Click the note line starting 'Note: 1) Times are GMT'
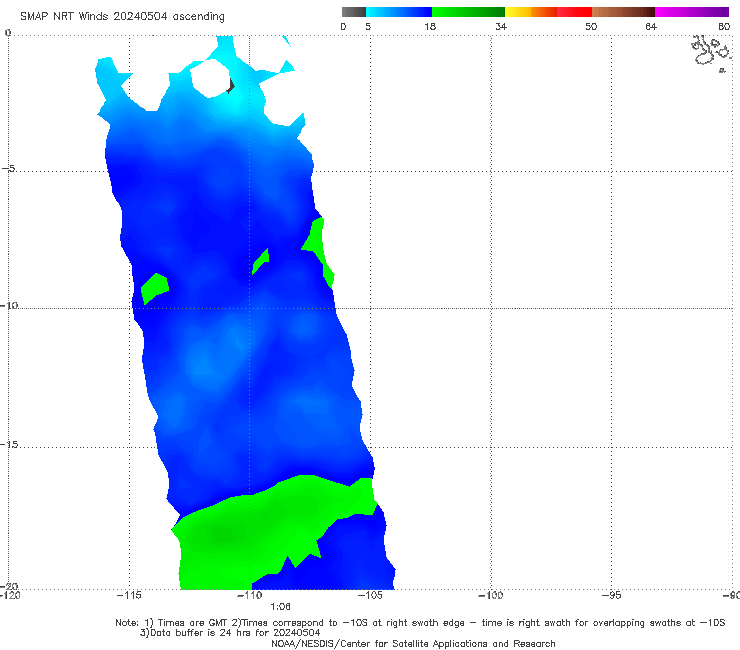This screenshot has height=650, width=740. click(x=420, y=623)
